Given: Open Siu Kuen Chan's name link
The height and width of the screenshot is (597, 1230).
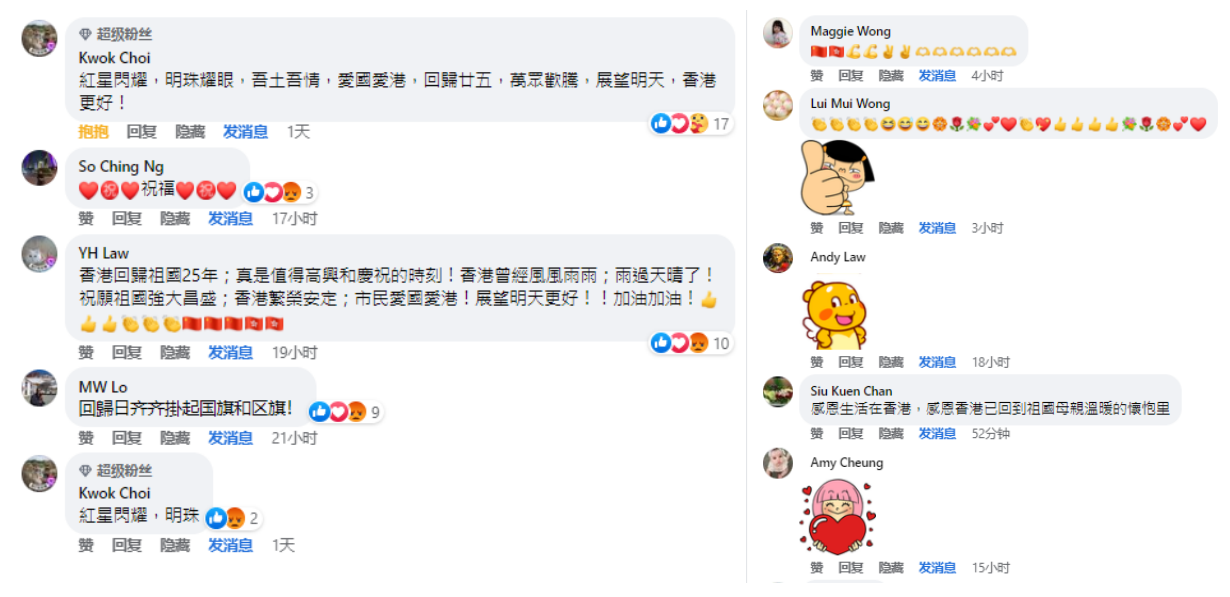Looking at the screenshot, I should [x=851, y=391].
